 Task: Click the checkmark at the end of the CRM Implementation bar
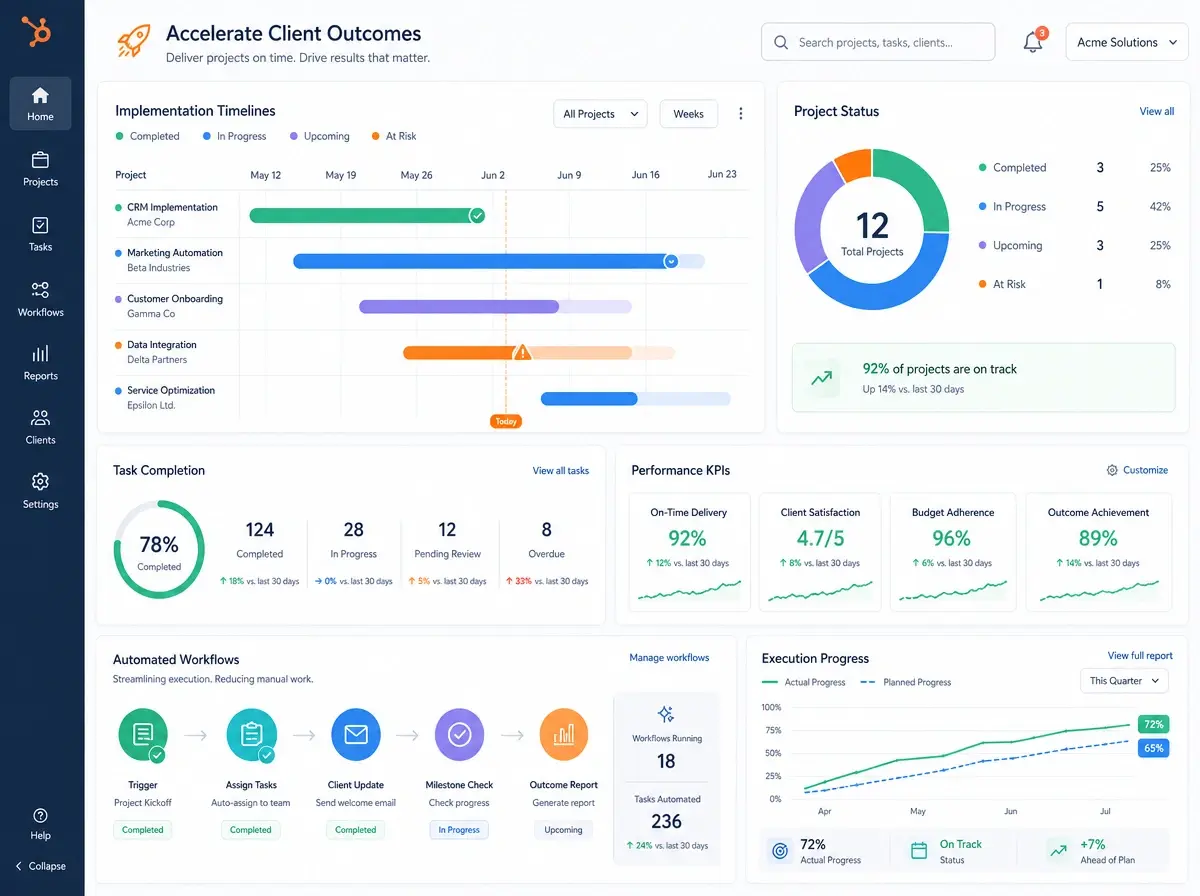477,215
